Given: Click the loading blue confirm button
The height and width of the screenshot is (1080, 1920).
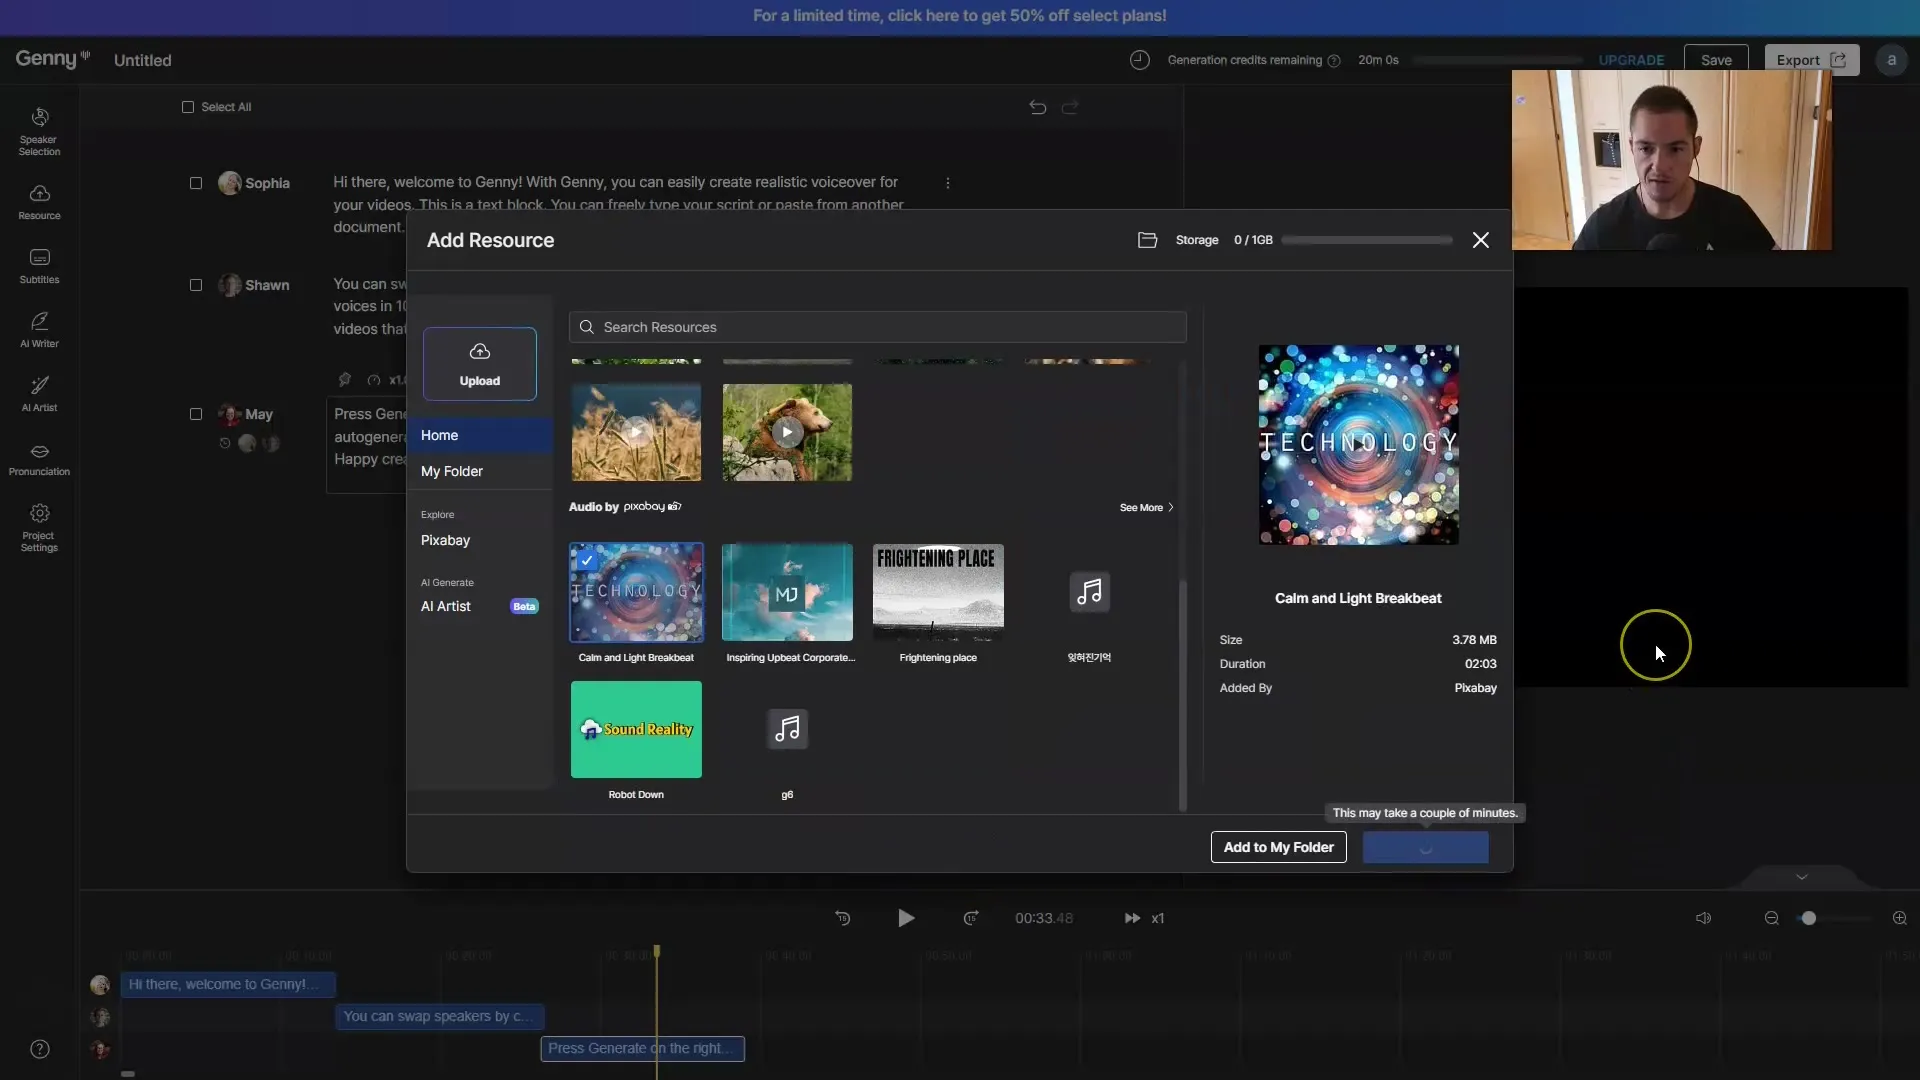Looking at the screenshot, I should (1426, 847).
